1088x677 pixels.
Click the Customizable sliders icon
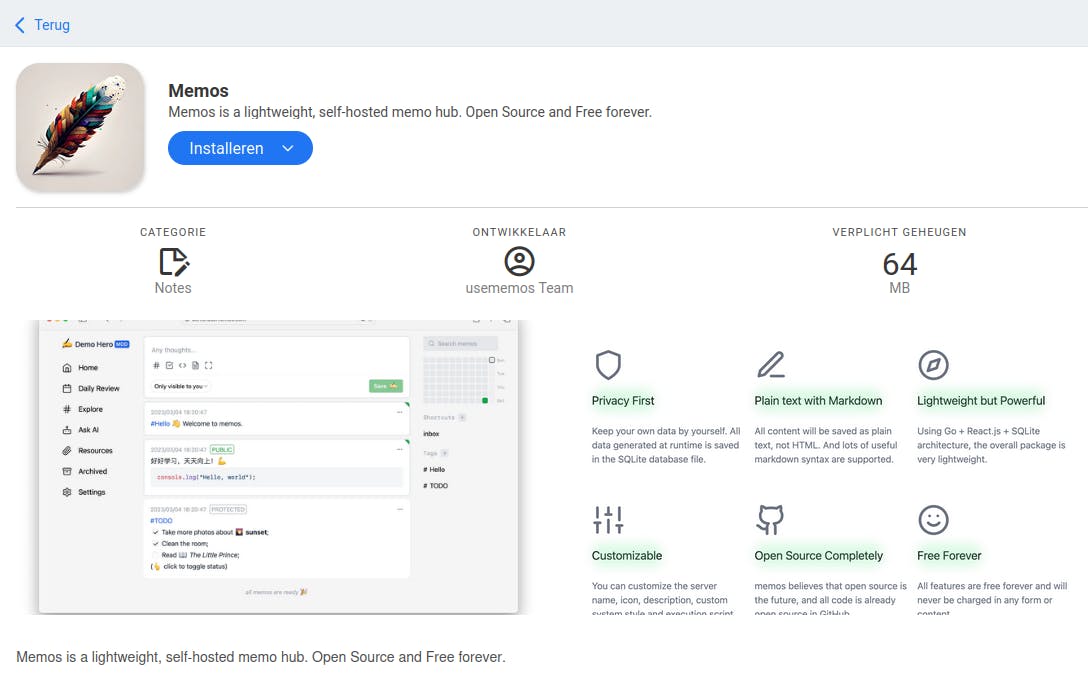coord(608,520)
